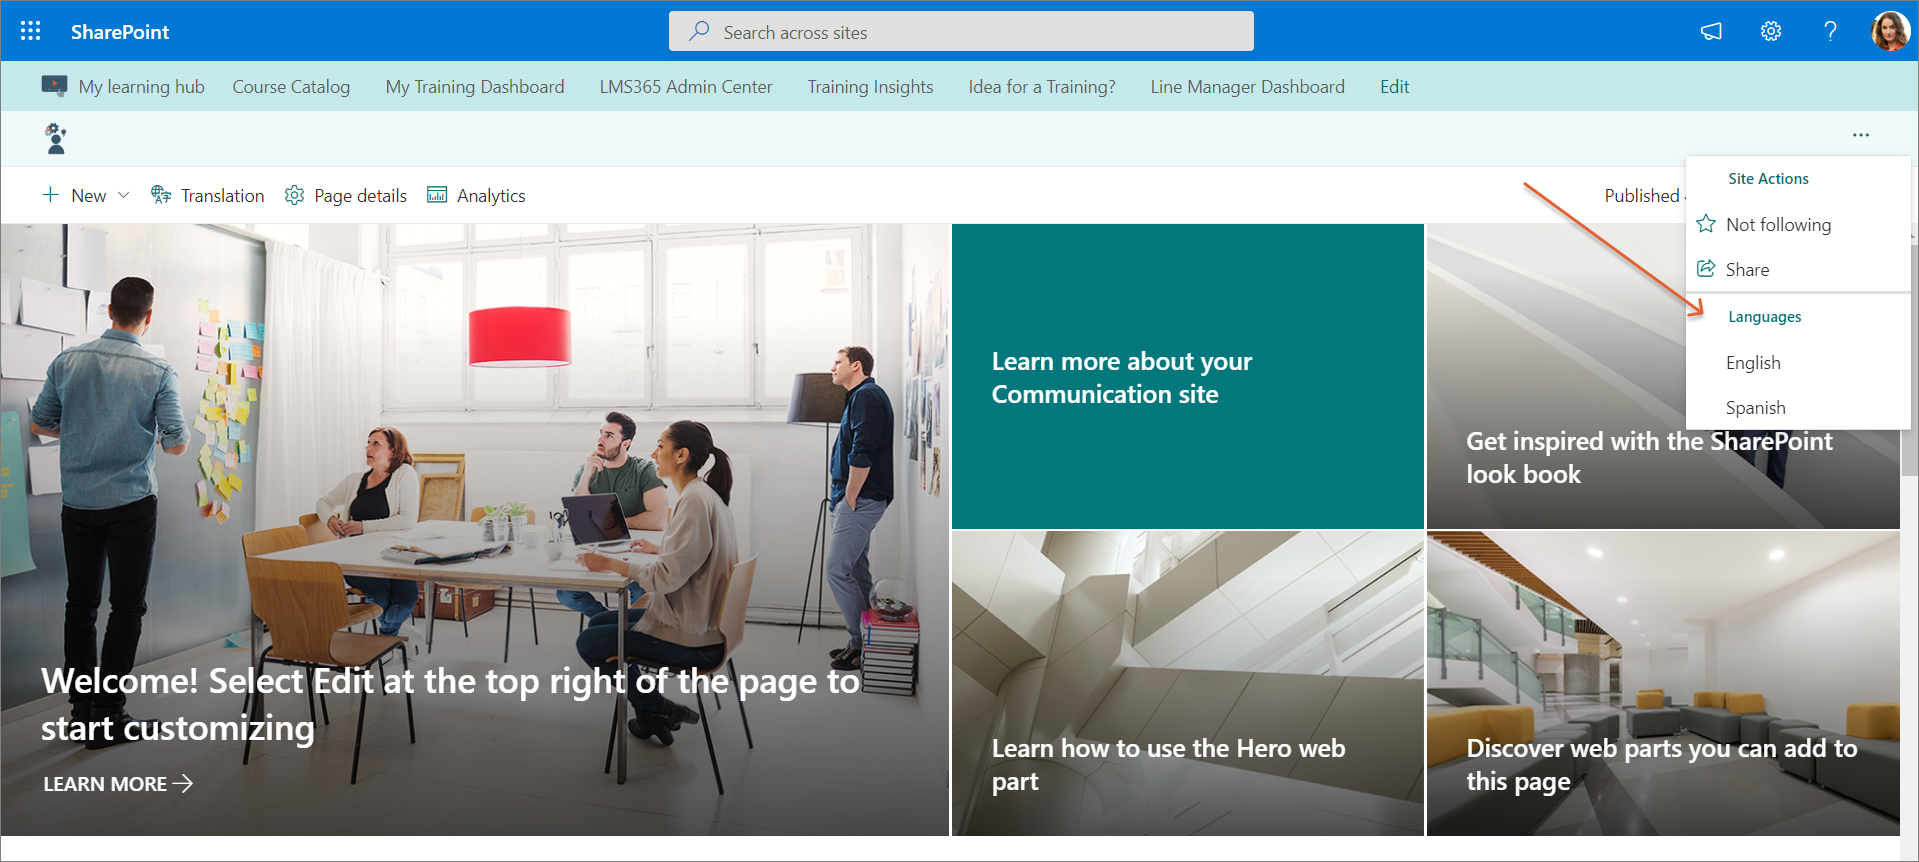Click the Translation toolbar icon
Image resolution: width=1919 pixels, height=862 pixels.
(161, 195)
